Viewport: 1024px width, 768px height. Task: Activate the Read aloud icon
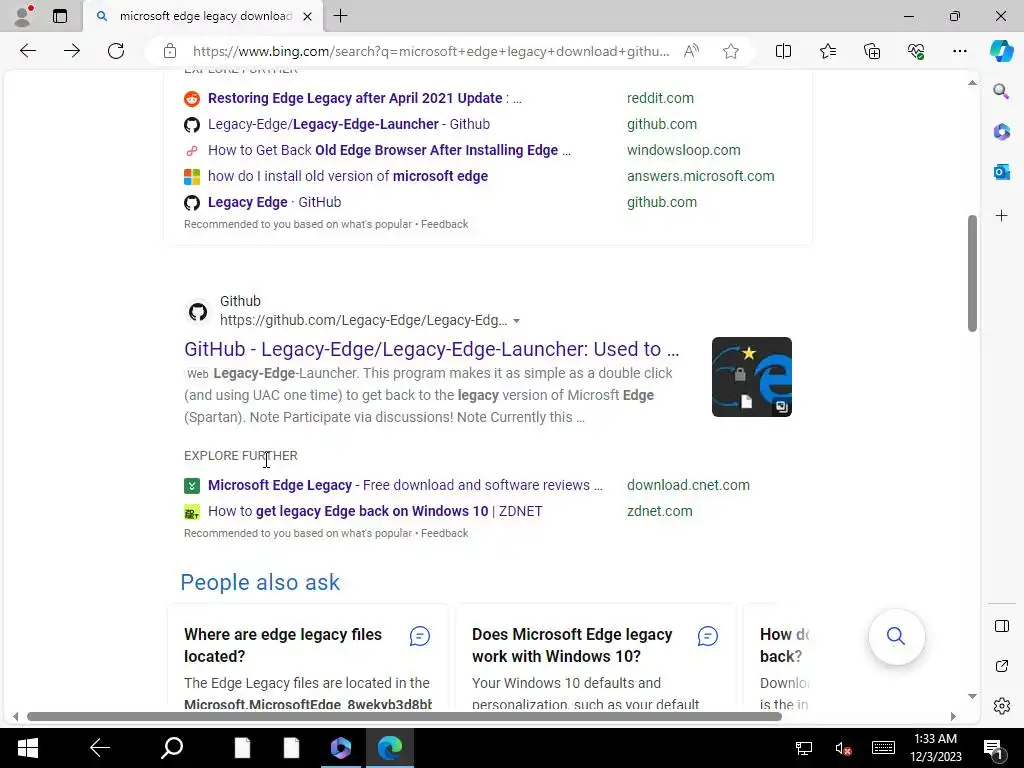[691, 51]
